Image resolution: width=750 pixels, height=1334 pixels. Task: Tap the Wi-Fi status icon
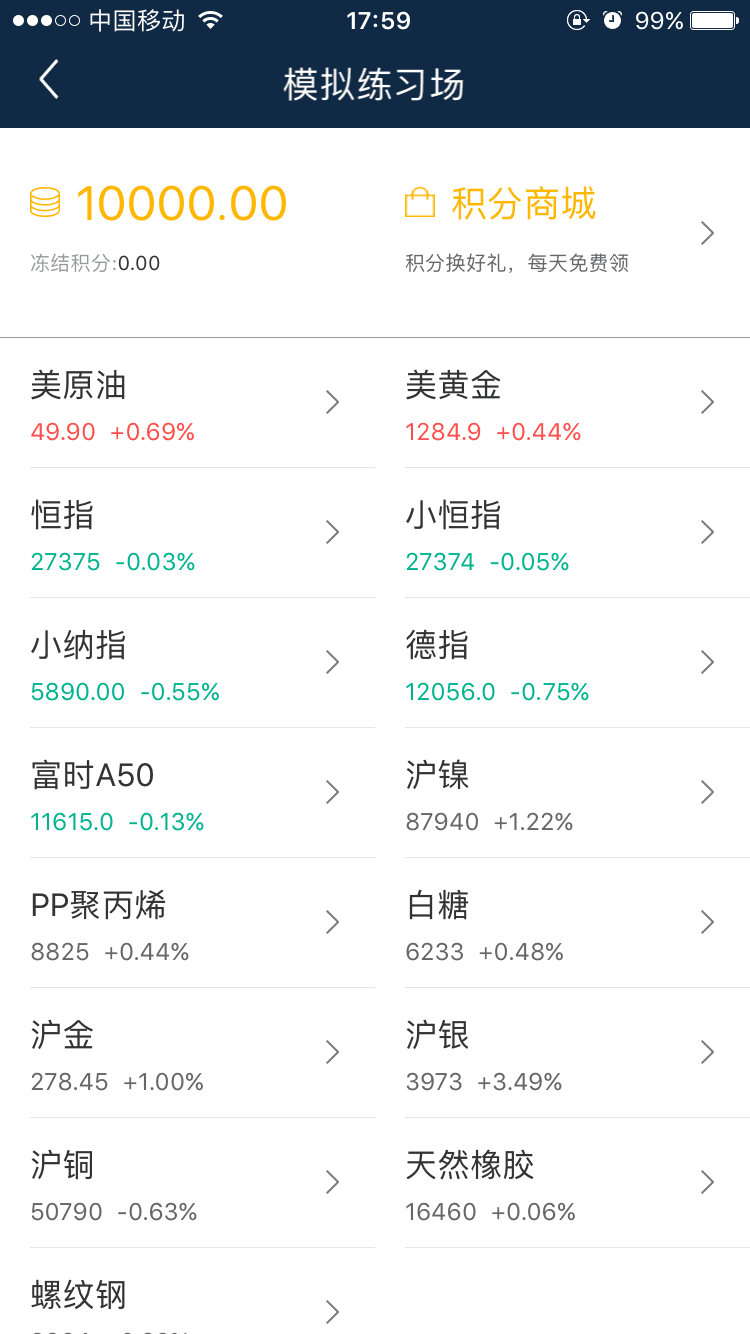pos(210,20)
